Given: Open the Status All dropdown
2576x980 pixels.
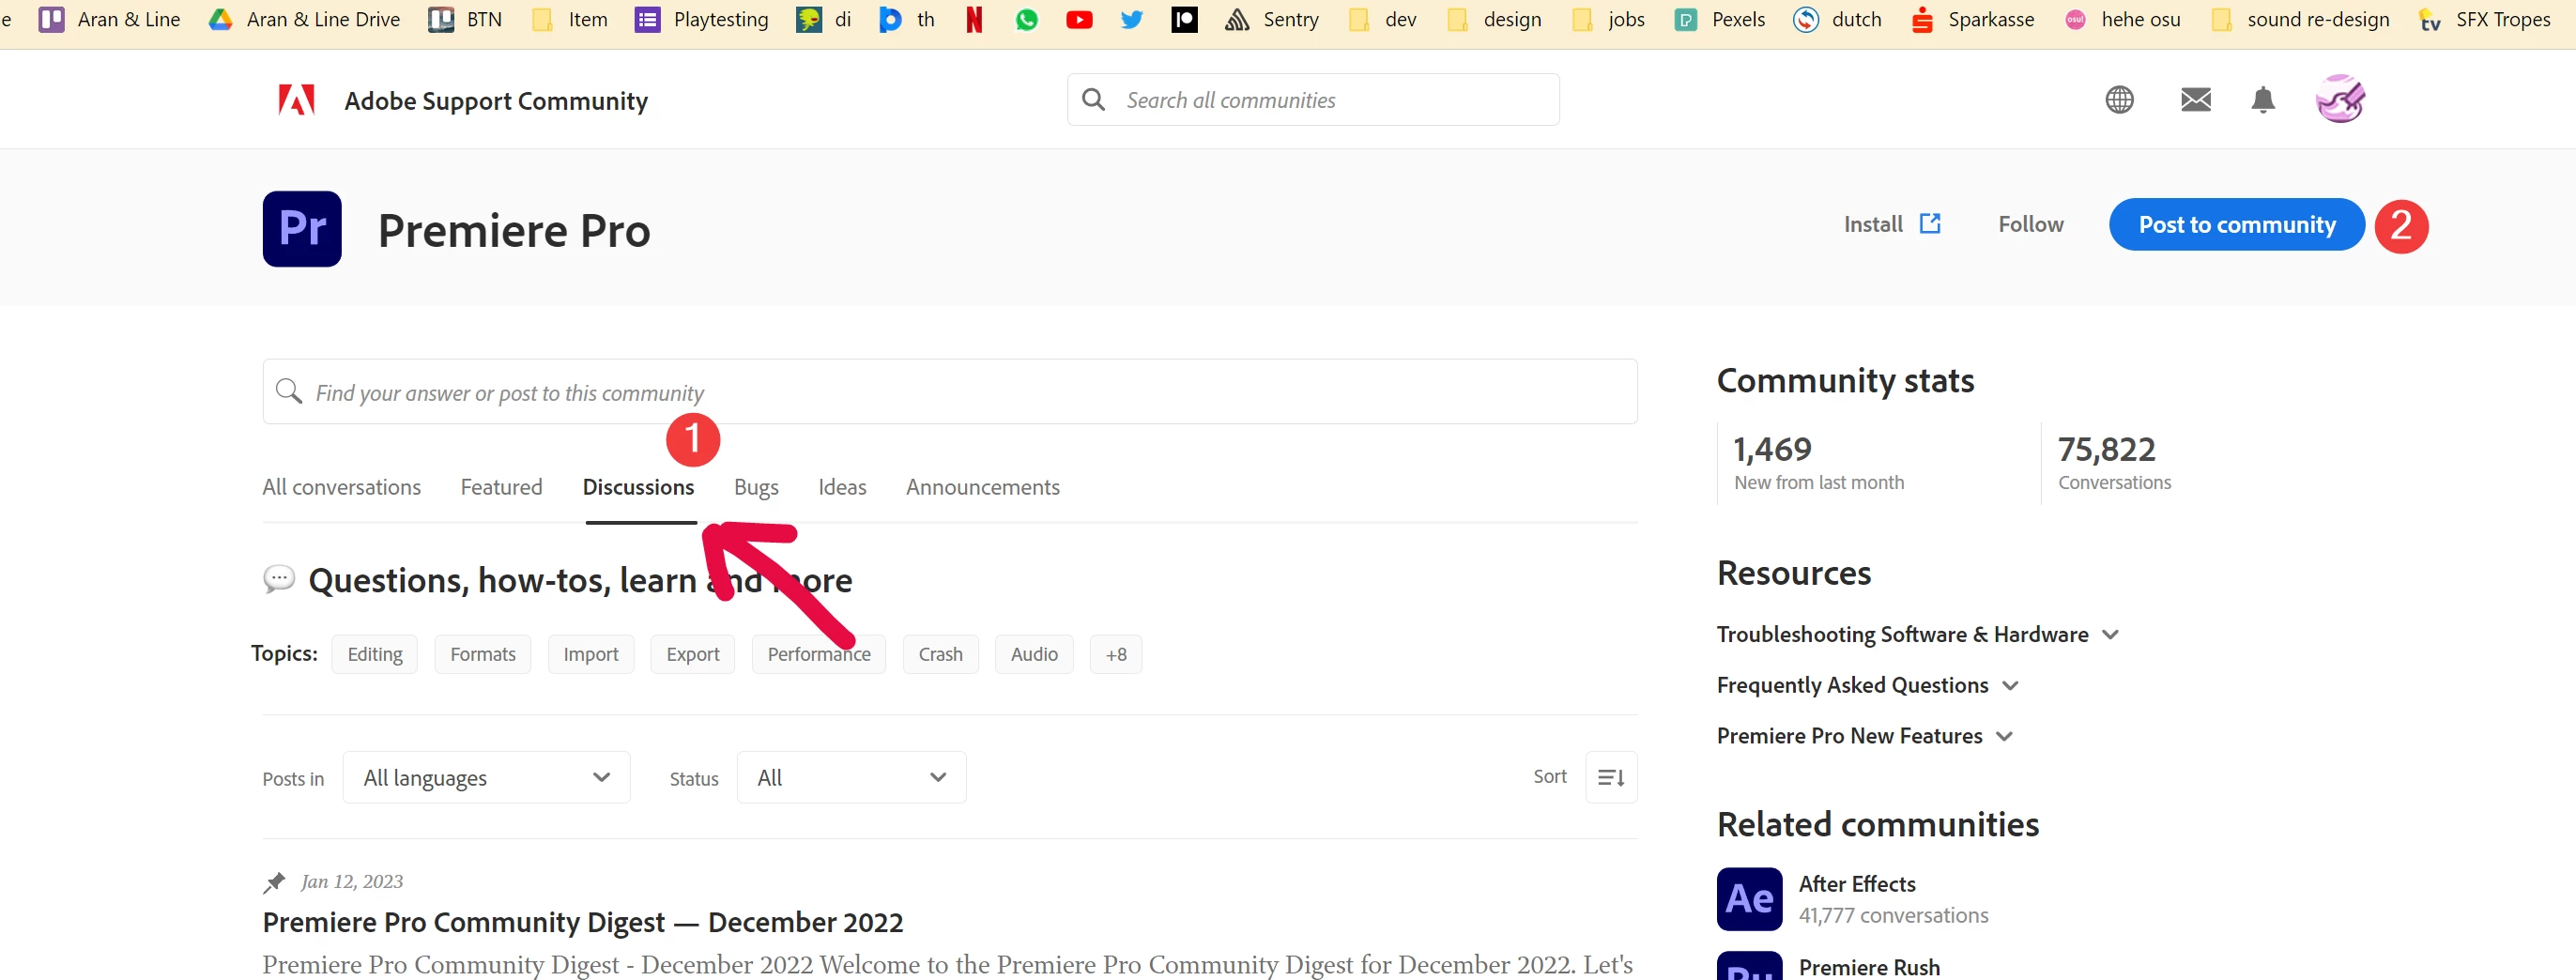Looking at the screenshot, I should pos(851,777).
